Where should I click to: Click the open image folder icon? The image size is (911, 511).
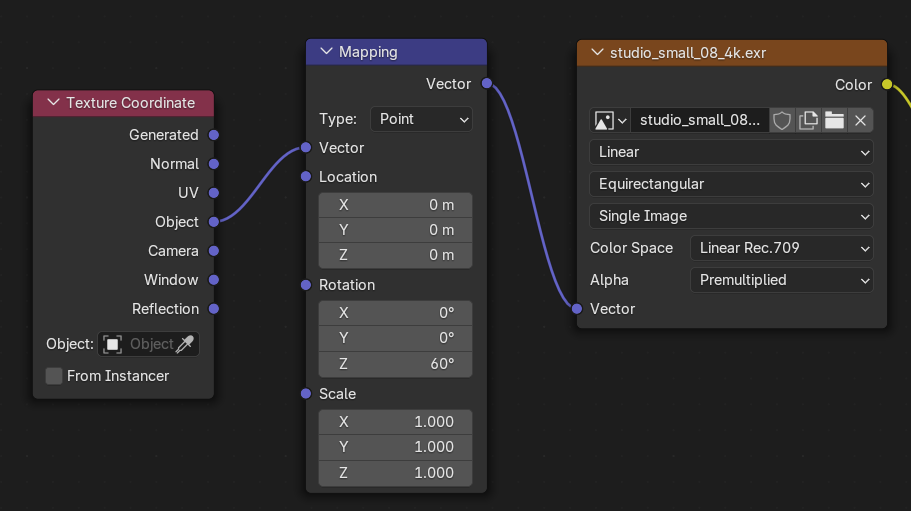pyautogui.click(x=834, y=121)
